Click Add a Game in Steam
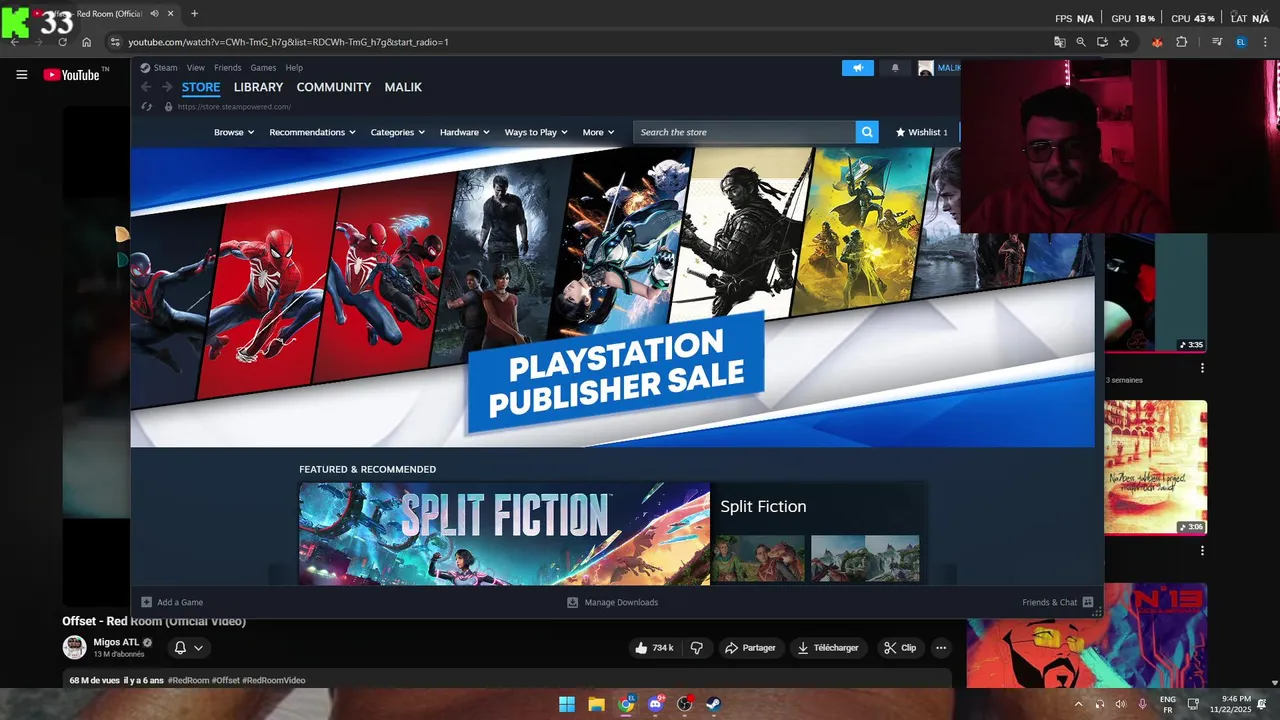Screen dimensions: 1280x720 [172, 602]
